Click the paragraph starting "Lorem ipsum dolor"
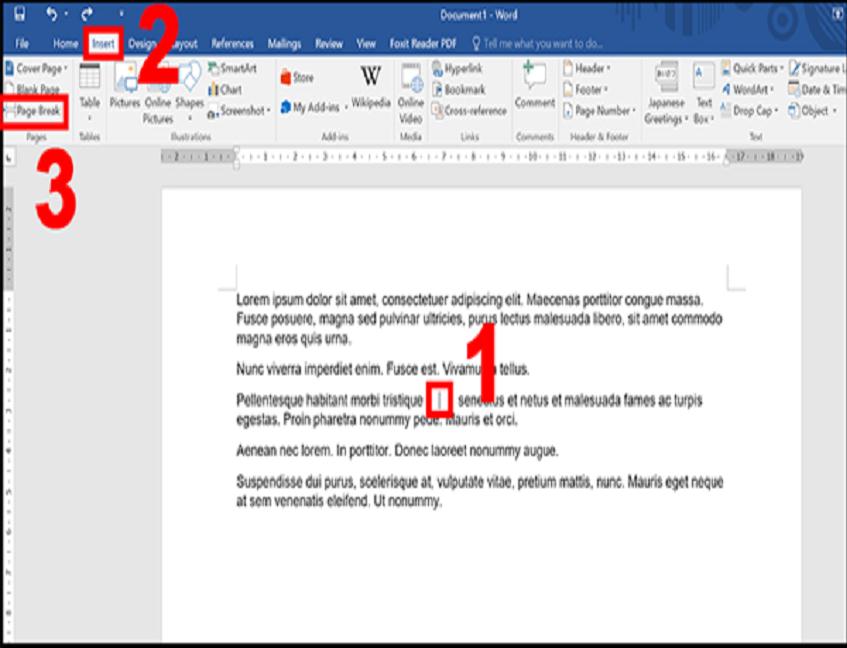This screenshot has width=847, height=648. [x=479, y=319]
